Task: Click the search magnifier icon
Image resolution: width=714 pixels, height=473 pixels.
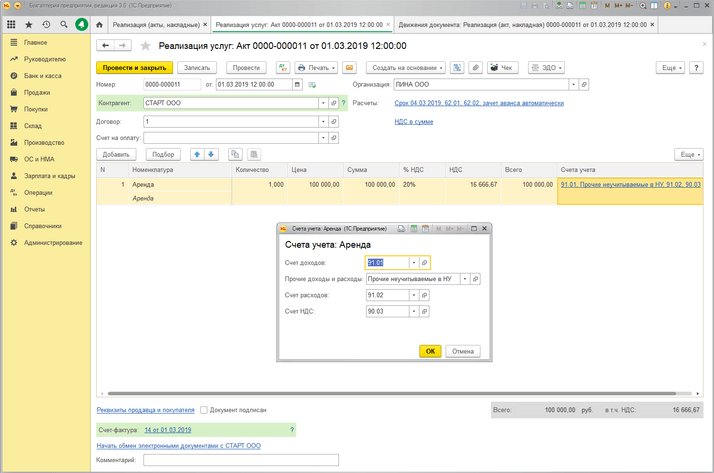Action: click(x=65, y=23)
